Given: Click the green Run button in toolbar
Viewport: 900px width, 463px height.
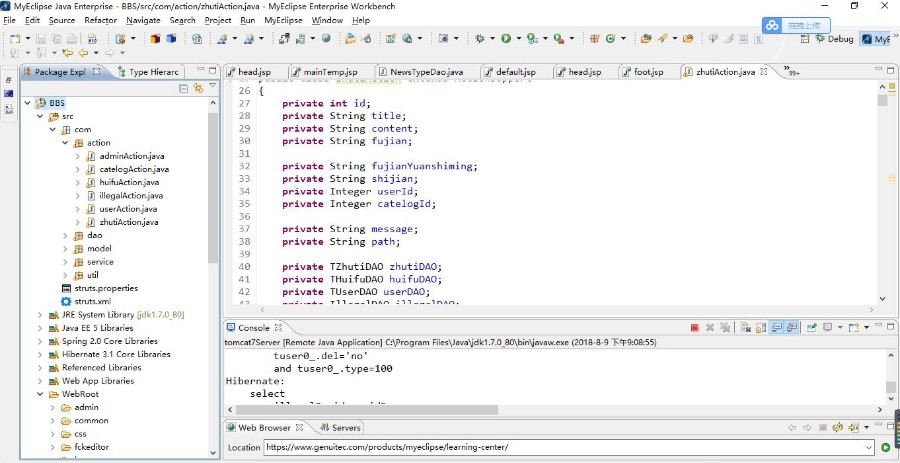Looking at the screenshot, I should [x=506, y=38].
